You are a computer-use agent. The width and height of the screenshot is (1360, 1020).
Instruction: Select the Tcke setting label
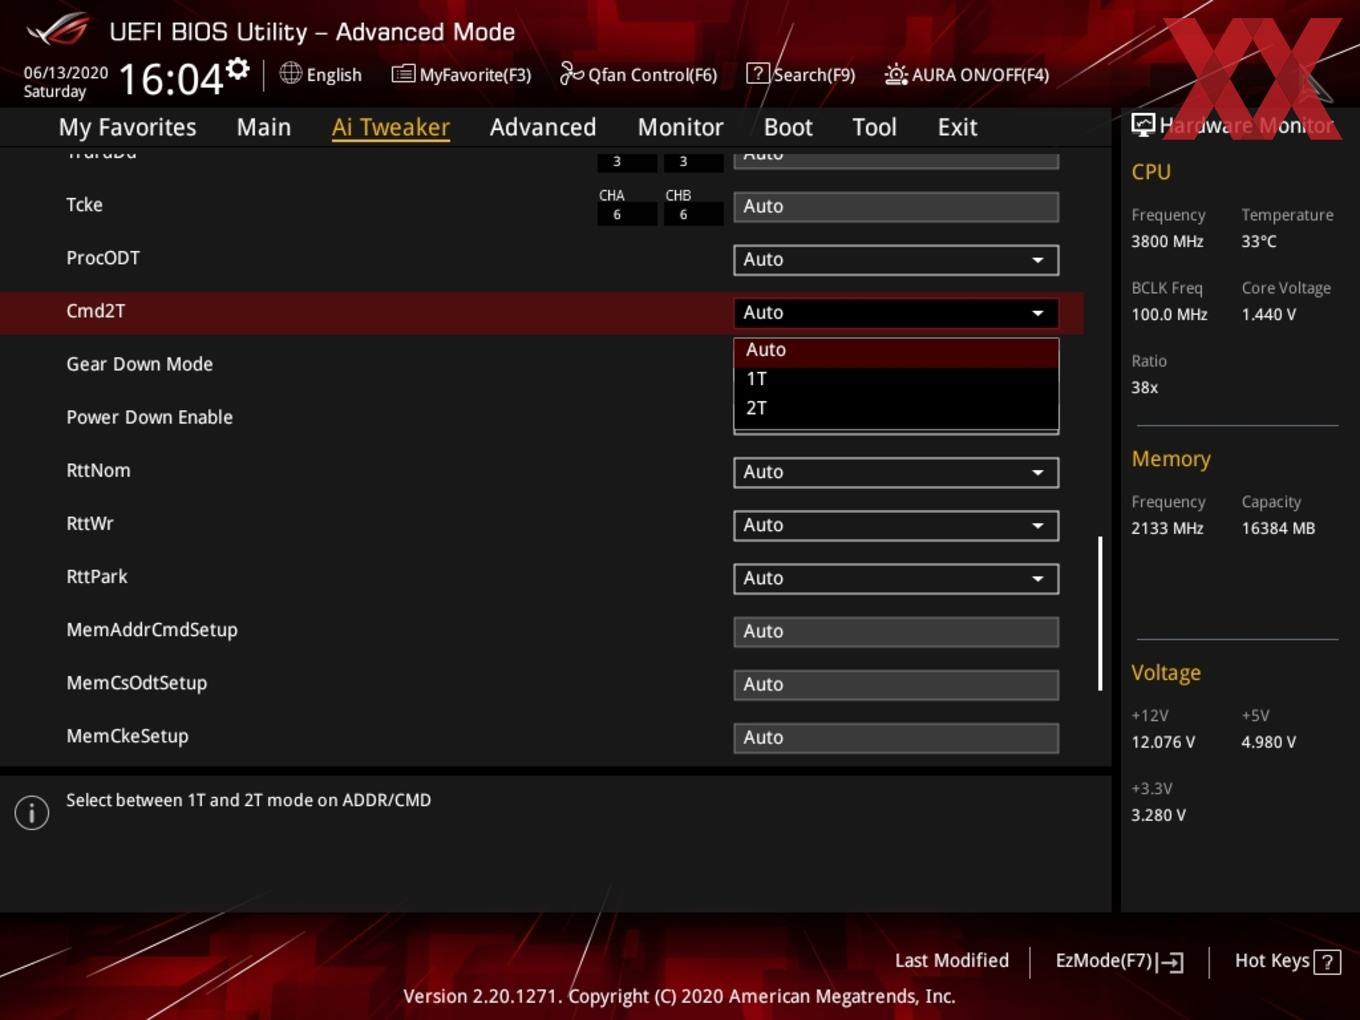pyautogui.click(x=84, y=205)
